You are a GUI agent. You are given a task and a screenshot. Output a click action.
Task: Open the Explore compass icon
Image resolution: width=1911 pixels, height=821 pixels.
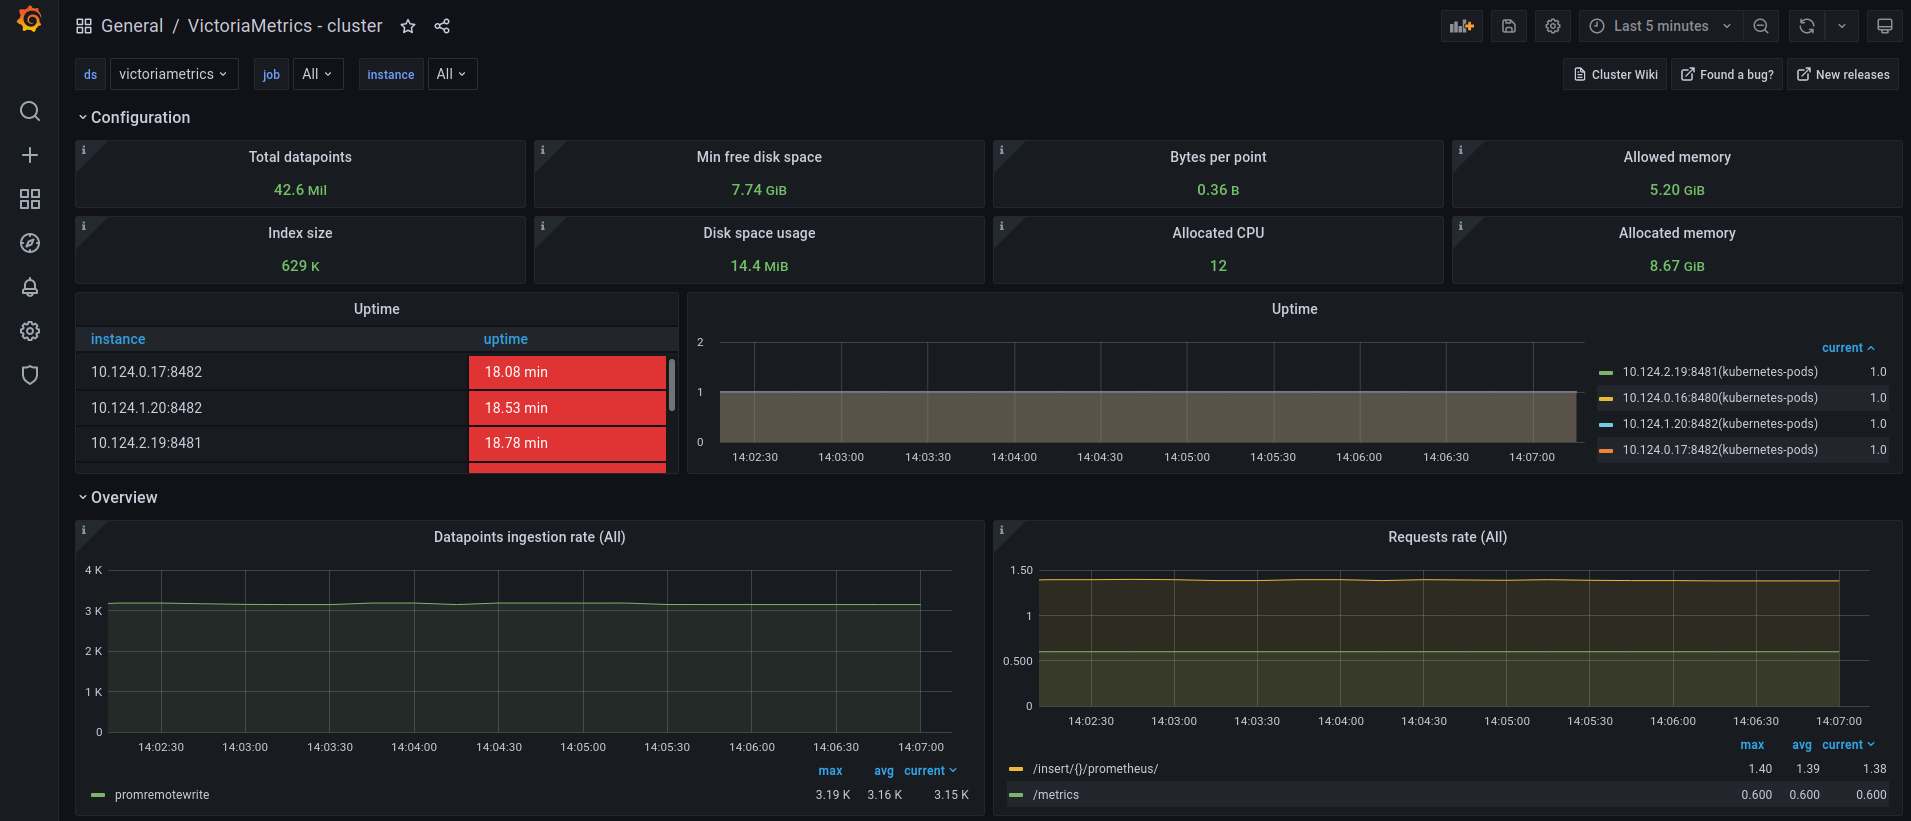coord(30,243)
